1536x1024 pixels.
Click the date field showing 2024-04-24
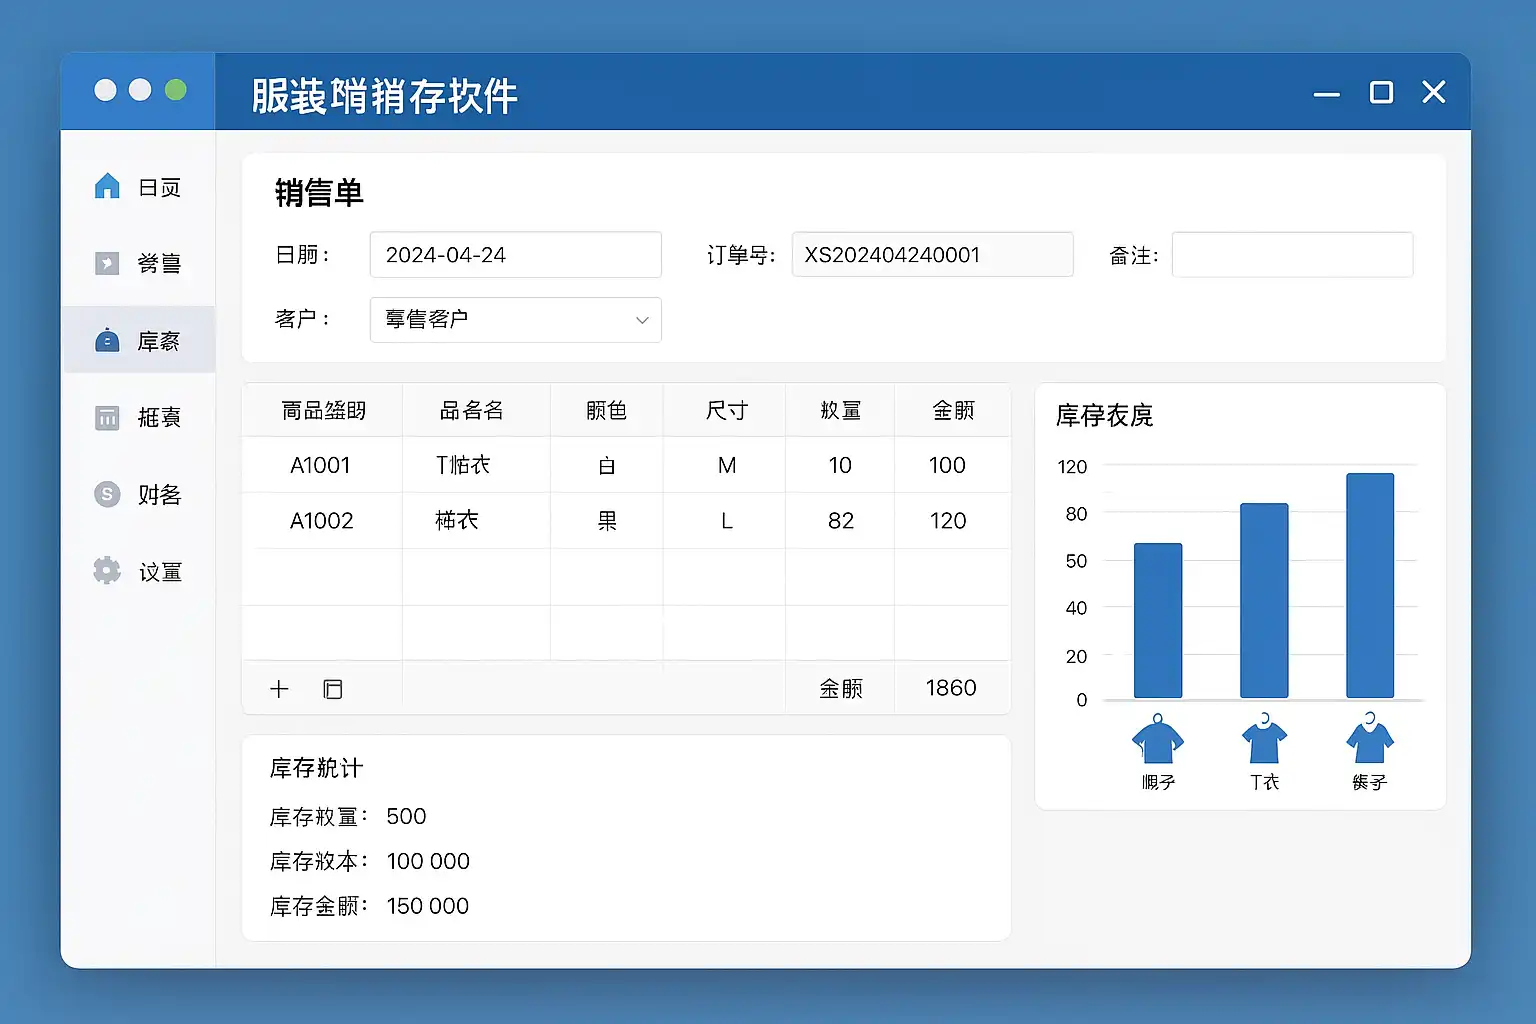click(x=515, y=255)
